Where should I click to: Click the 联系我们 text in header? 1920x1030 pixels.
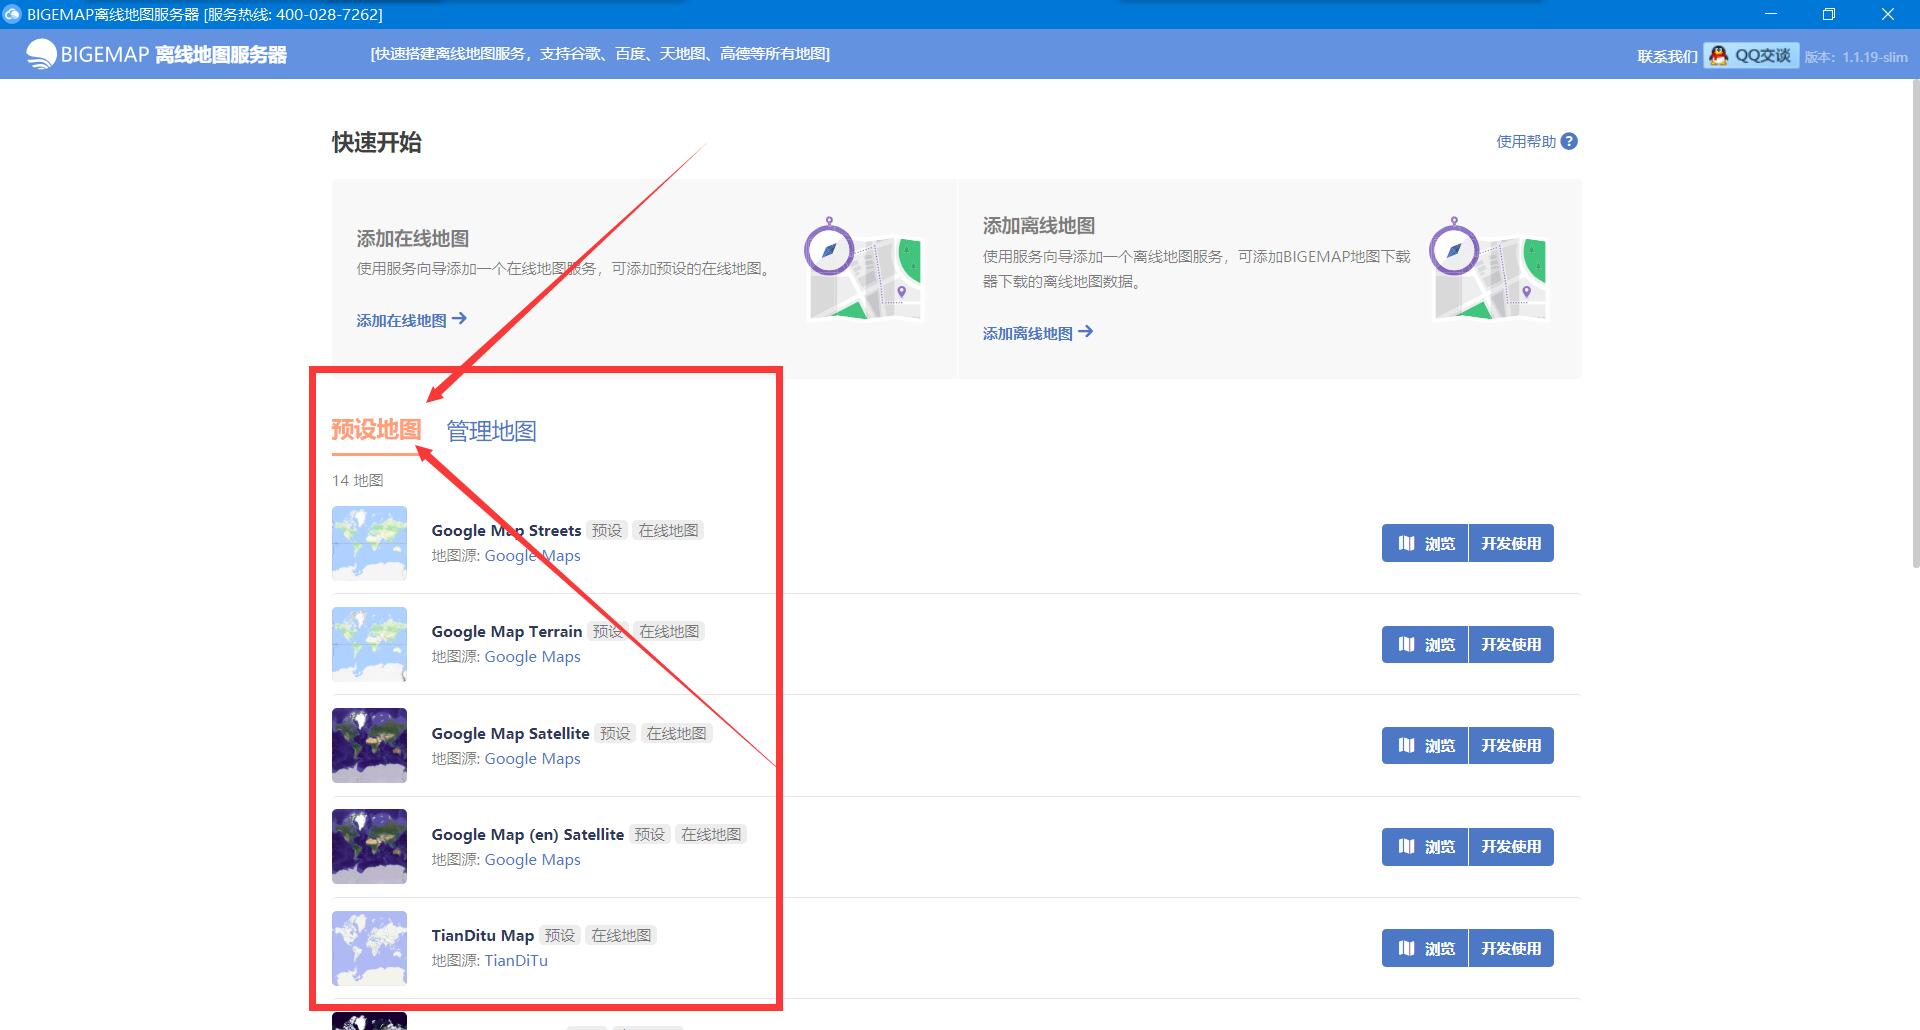coord(1667,57)
